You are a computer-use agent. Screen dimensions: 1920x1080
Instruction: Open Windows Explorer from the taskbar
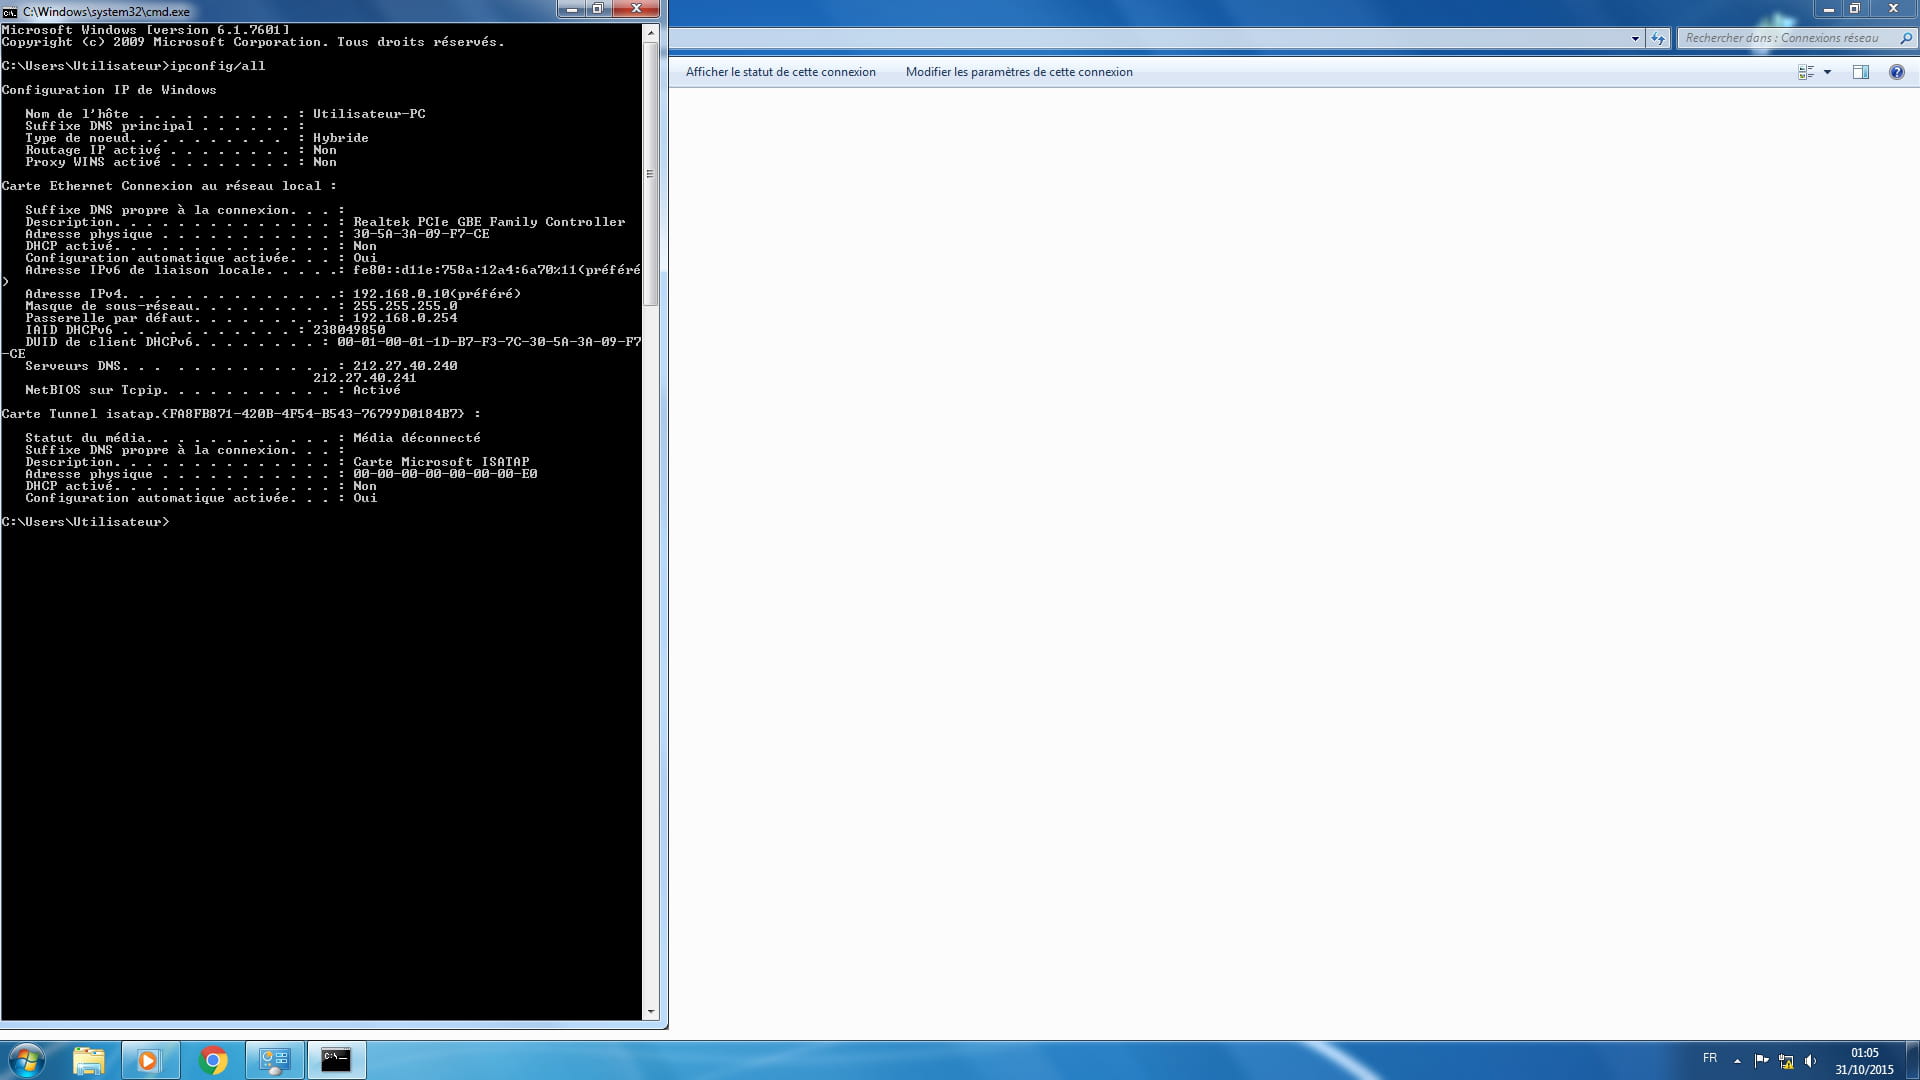coord(88,1060)
